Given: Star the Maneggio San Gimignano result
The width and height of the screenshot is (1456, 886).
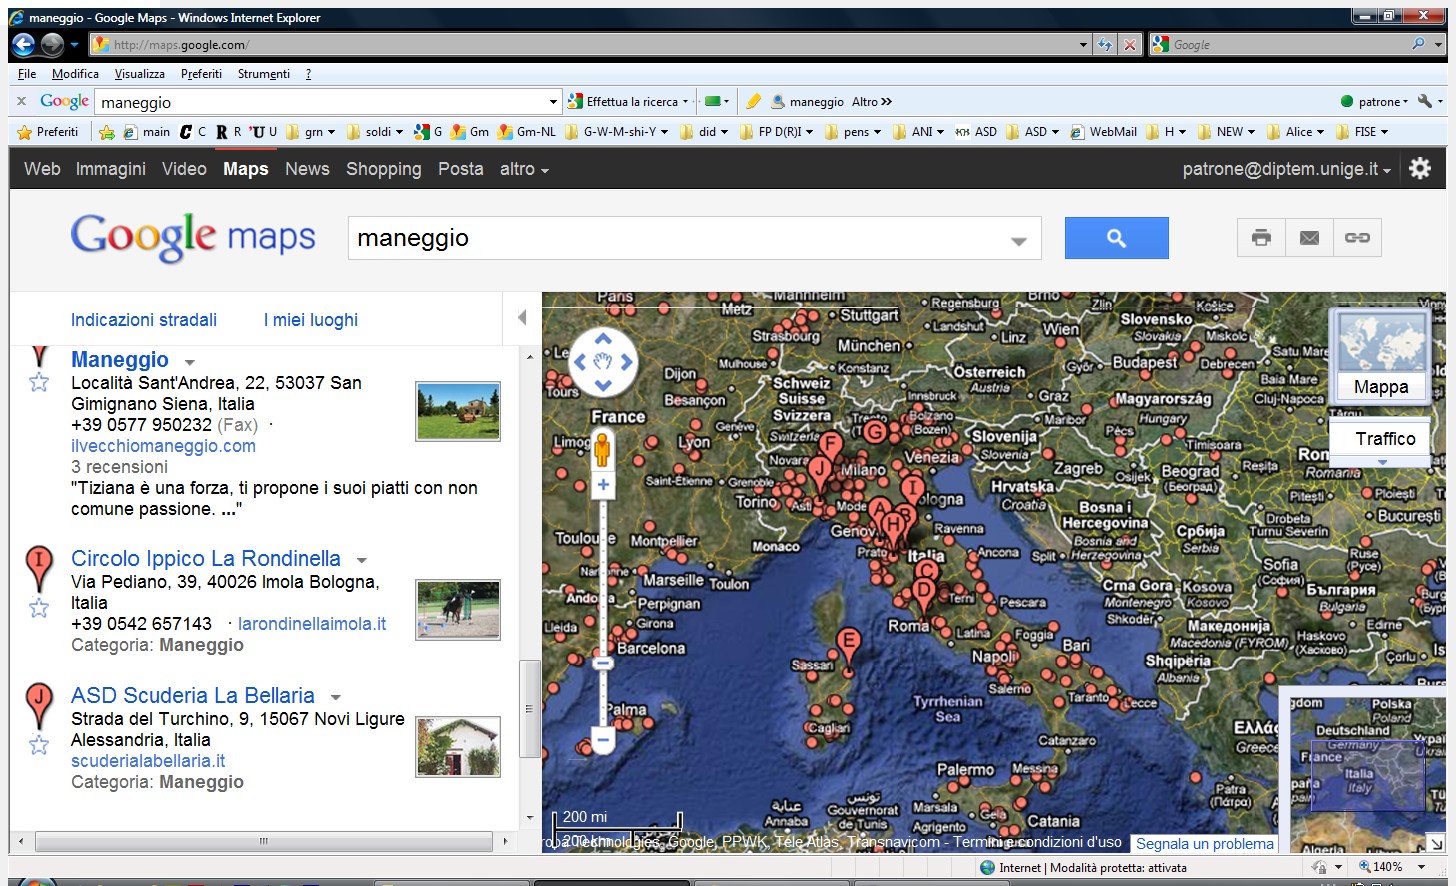Looking at the screenshot, I should 39,382.
